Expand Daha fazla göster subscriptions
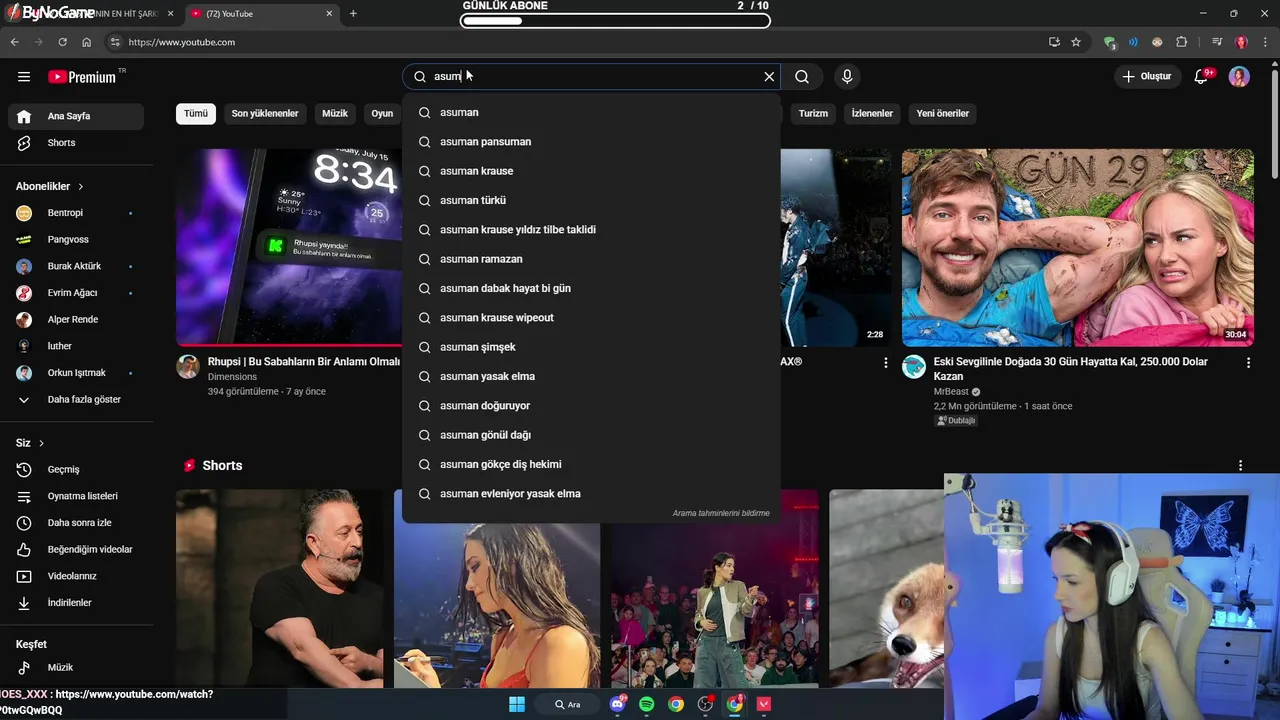The height and width of the screenshot is (720, 1280). click(76, 399)
